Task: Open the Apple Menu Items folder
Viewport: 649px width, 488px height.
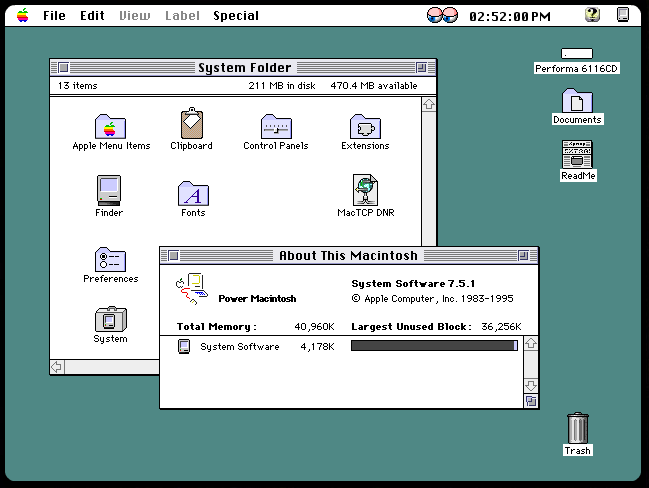Action: (x=110, y=126)
